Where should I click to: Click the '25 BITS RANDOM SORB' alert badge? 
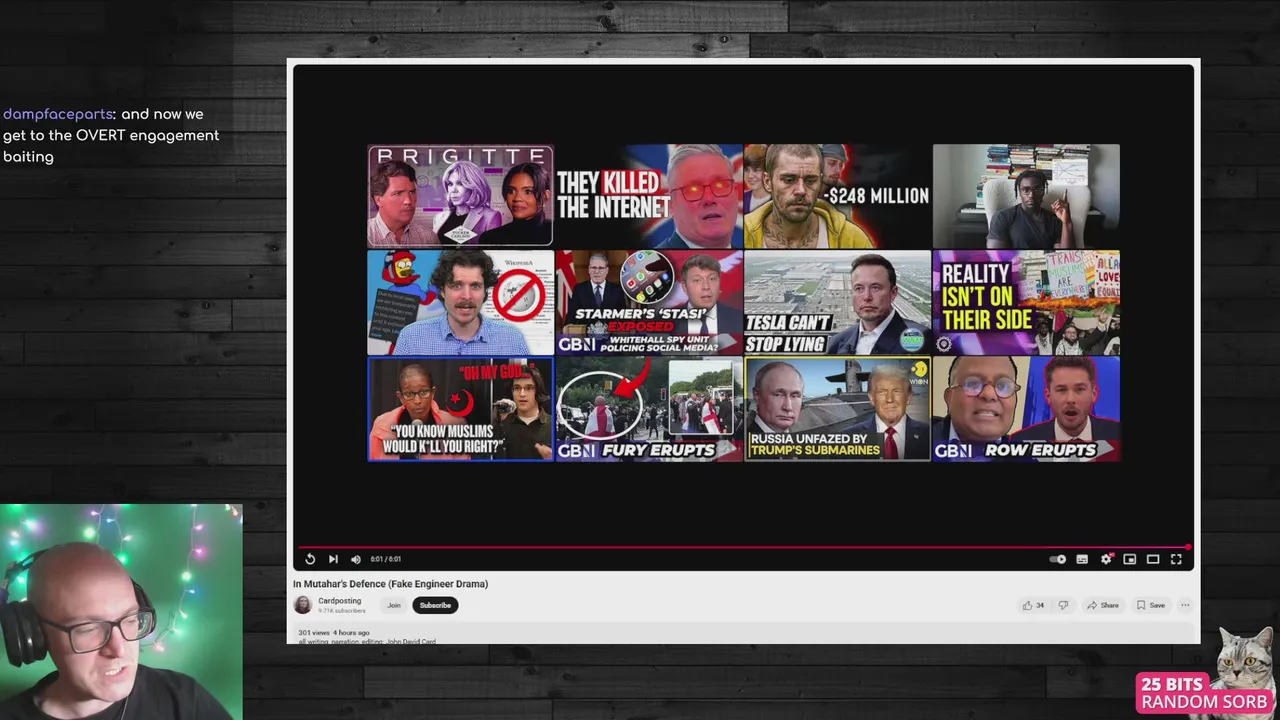click(x=1203, y=693)
